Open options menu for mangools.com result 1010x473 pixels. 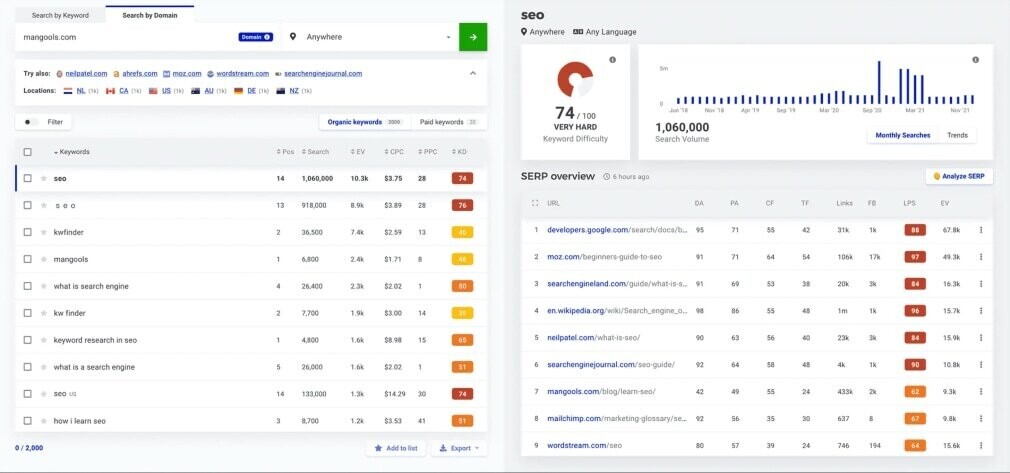(x=981, y=391)
